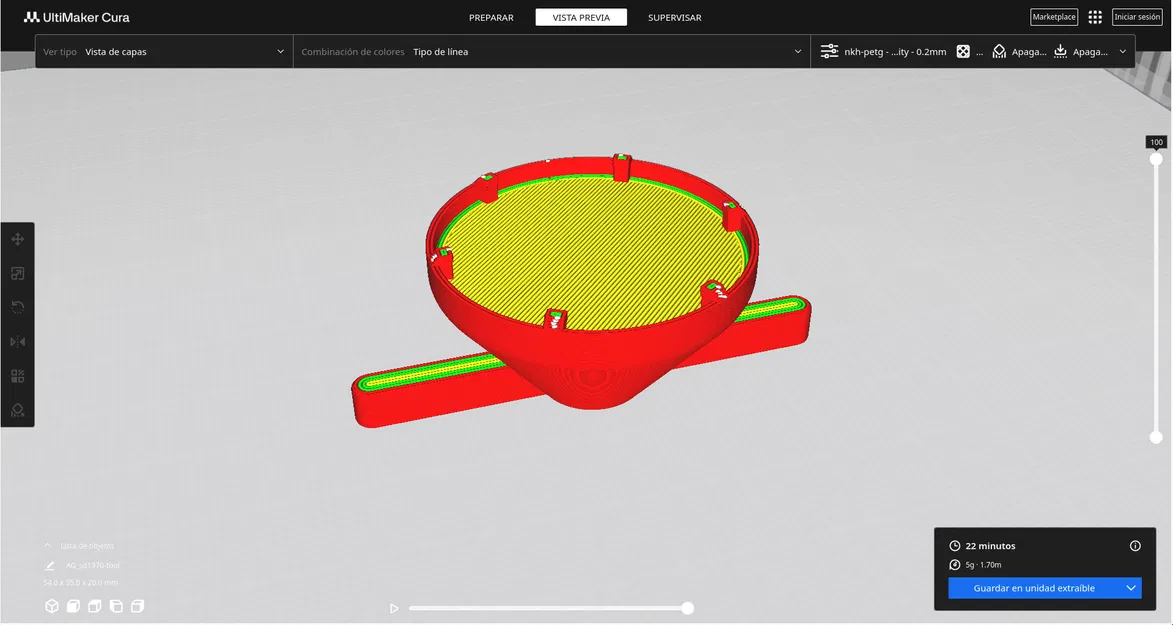Click Guardar en unidad extraíble
The height and width of the screenshot is (625, 1173).
click(1034, 588)
